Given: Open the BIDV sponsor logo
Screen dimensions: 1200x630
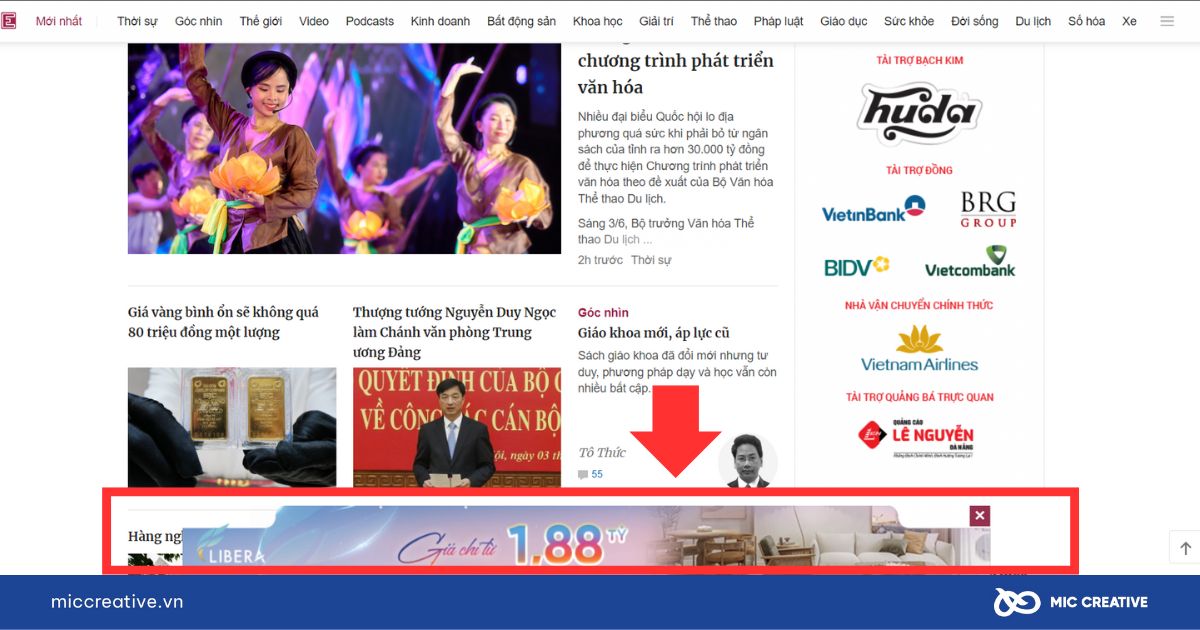Looking at the screenshot, I should point(857,267).
